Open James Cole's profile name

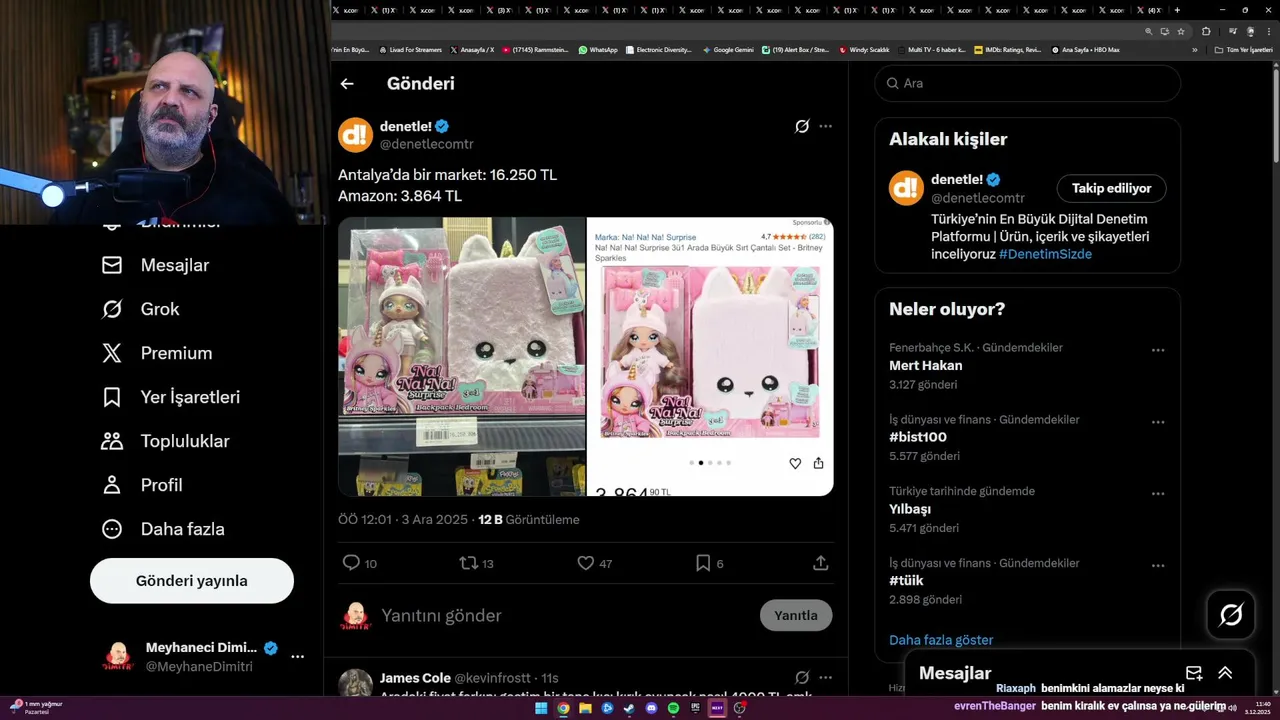(415, 678)
